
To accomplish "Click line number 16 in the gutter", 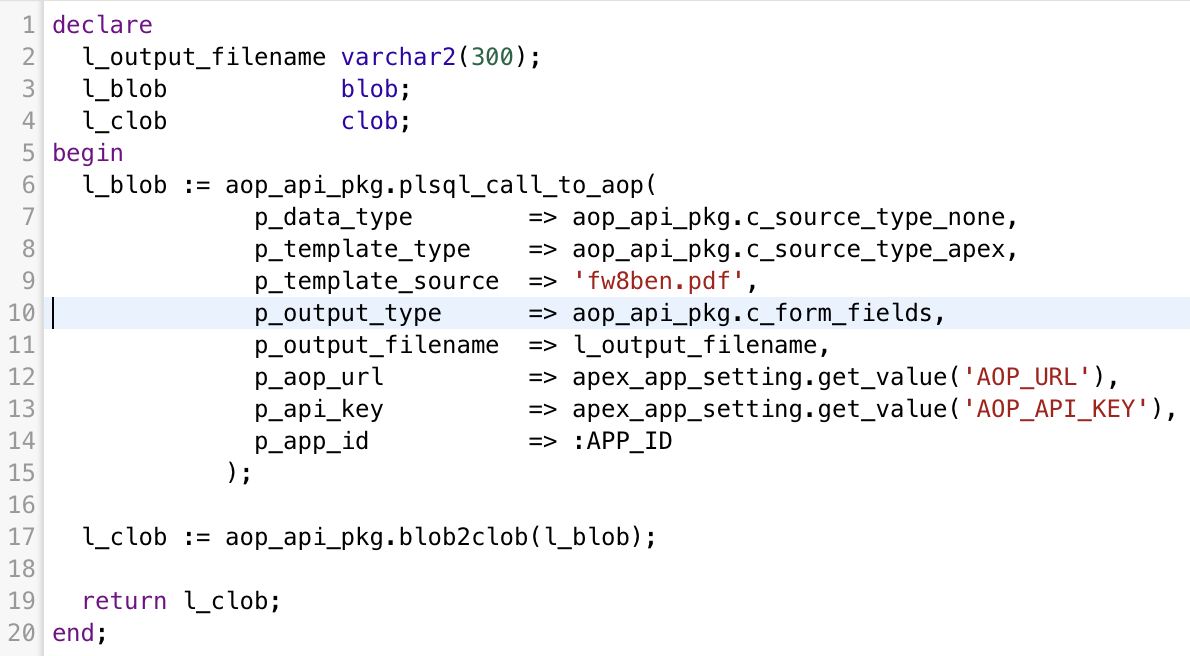I will click(x=22, y=505).
